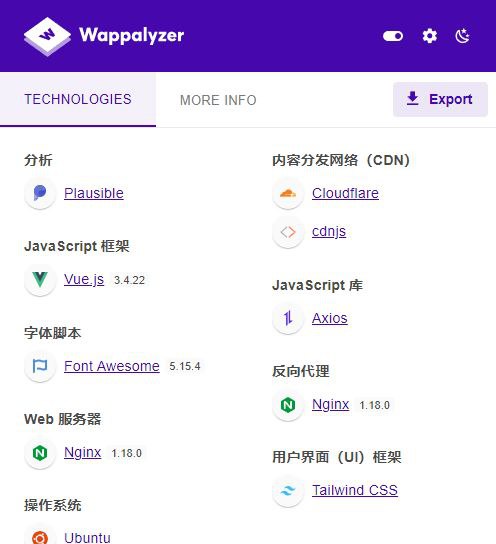This screenshot has height=544, width=496.
Task: Click the Font Awesome flag icon
Action: [40, 366]
